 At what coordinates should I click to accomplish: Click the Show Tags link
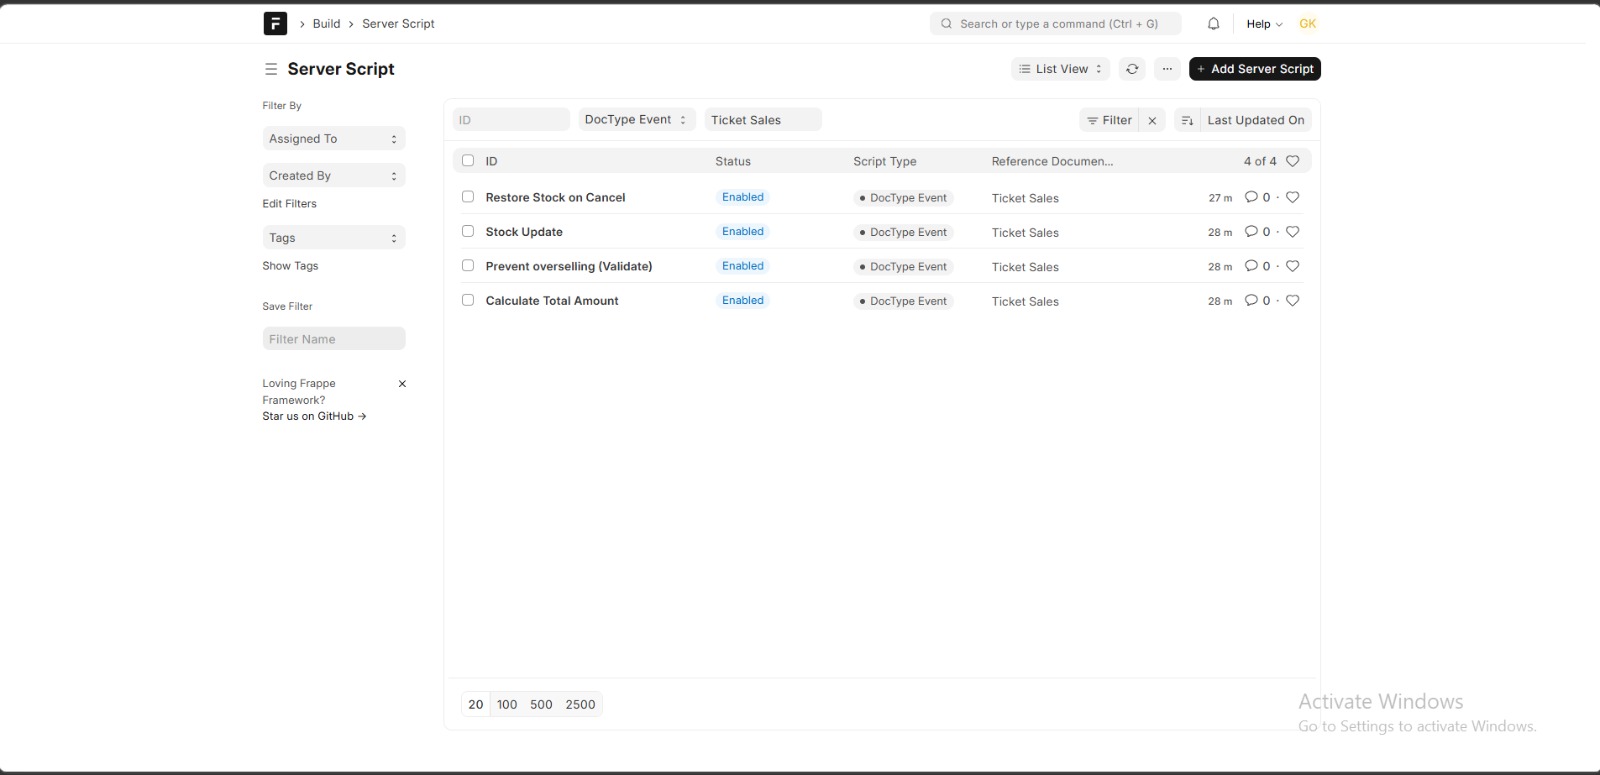290,266
